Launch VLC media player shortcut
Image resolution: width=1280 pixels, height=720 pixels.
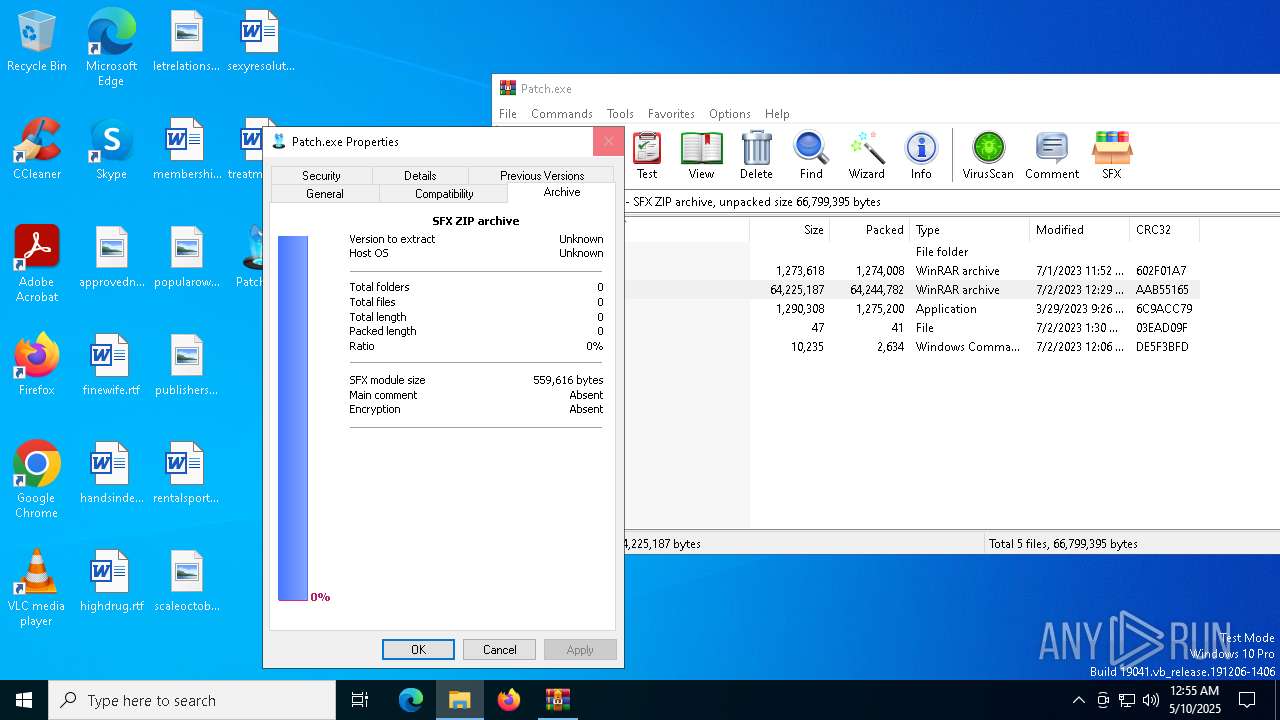pyautogui.click(x=36, y=588)
